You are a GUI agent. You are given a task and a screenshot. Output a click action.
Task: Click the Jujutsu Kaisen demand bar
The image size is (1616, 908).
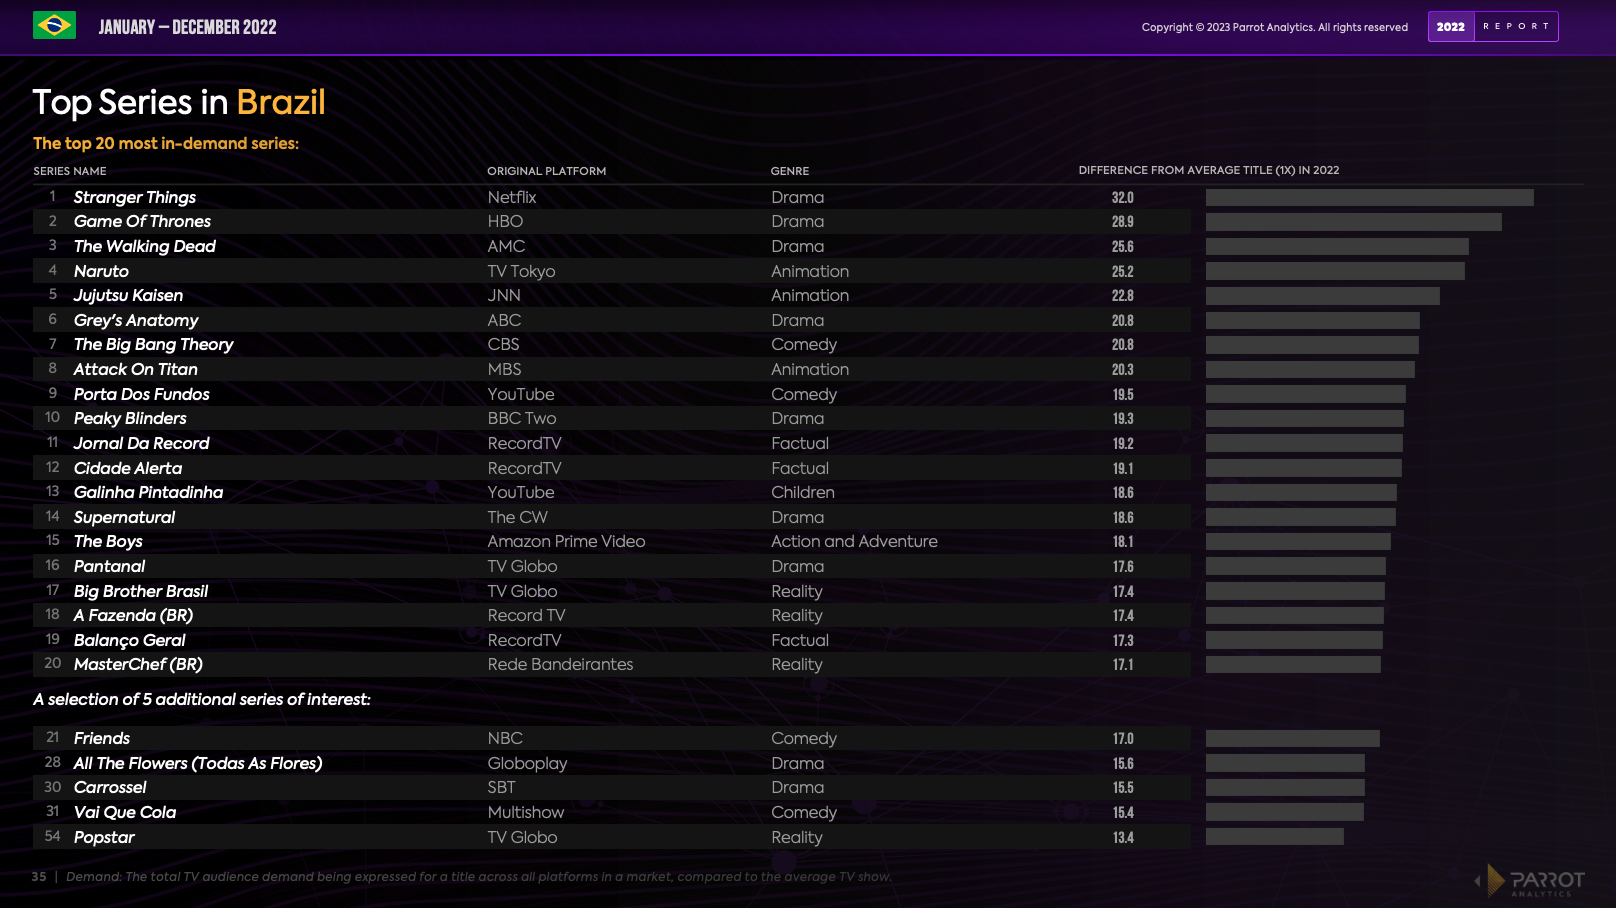point(1323,296)
